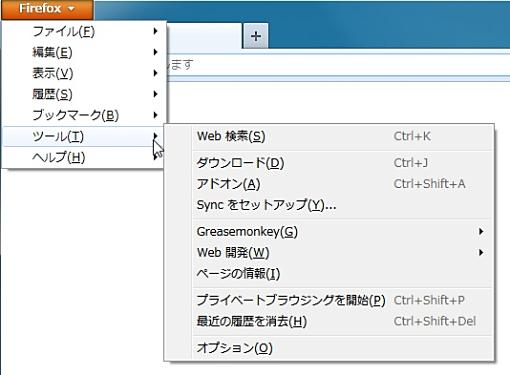Screen dimensions: 510x375
Task: Click the Ctrl+J shortcut text
Action: (x=411, y=163)
